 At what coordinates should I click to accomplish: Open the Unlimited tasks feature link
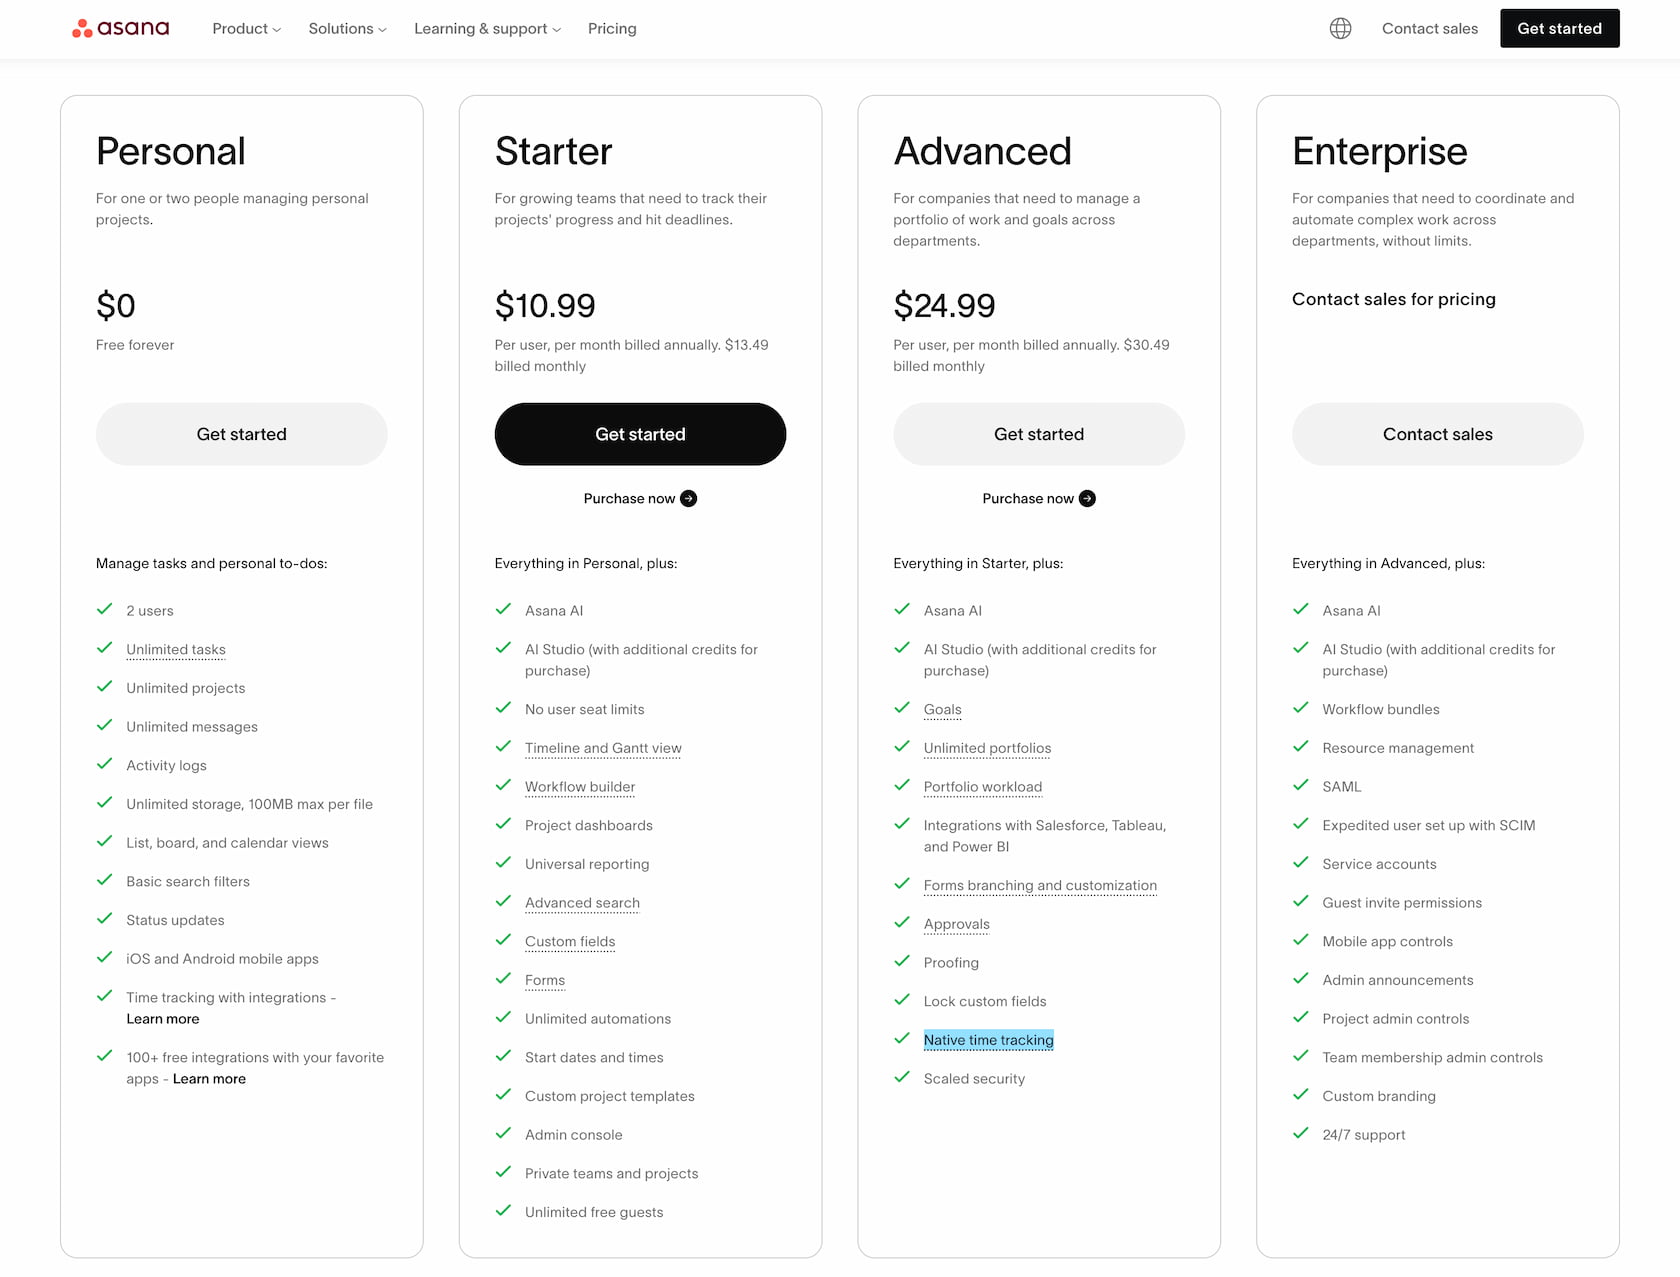coord(175,649)
